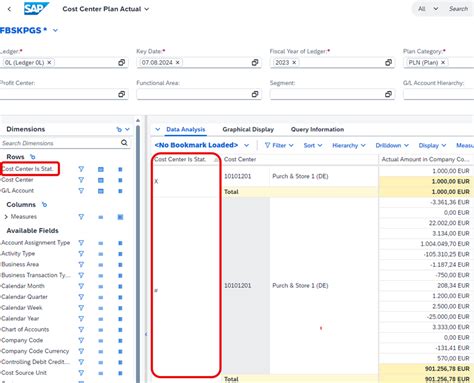Move Calendar Year to rows axis
Screen dimensions: 474x383
click(101, 319)
